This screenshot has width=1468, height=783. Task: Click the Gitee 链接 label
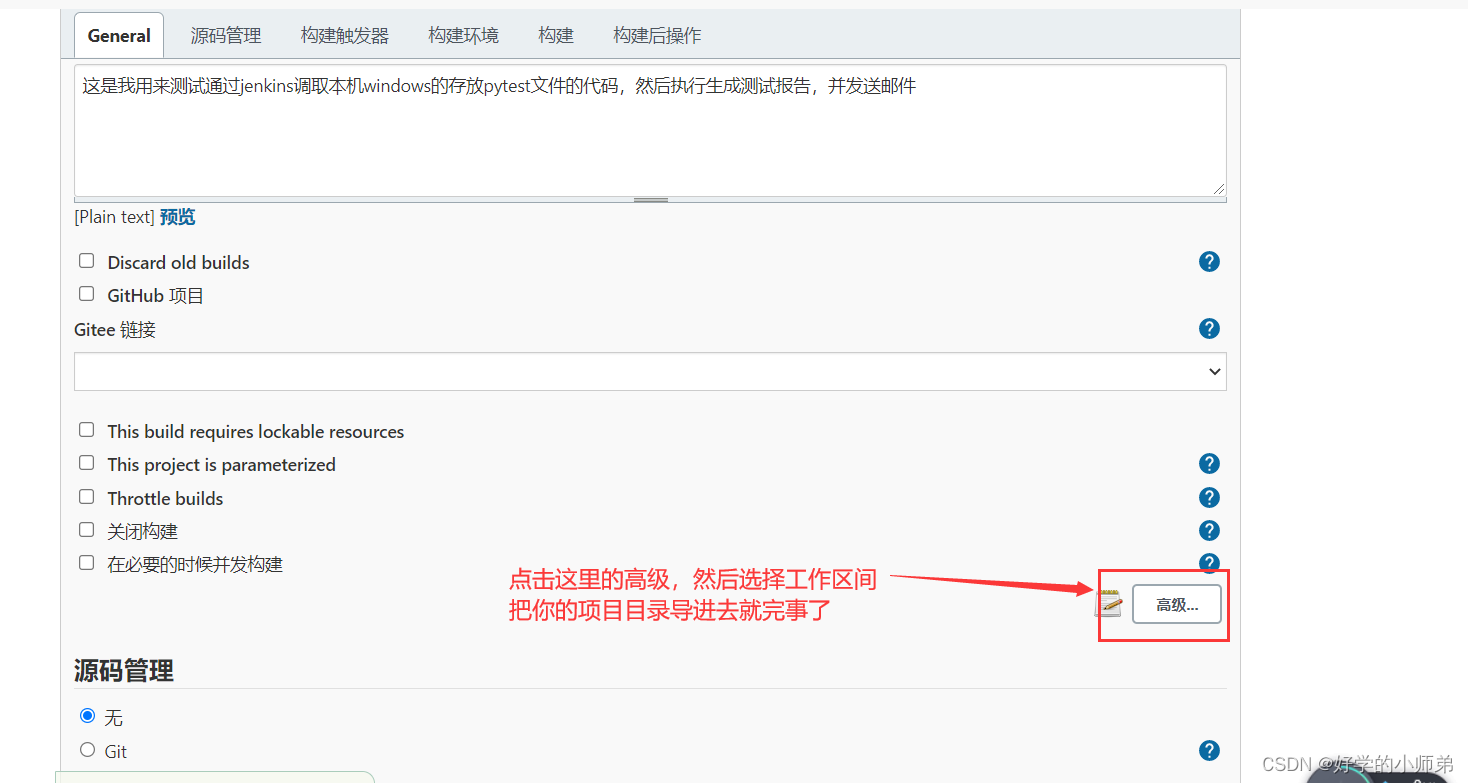click(115, 330)
